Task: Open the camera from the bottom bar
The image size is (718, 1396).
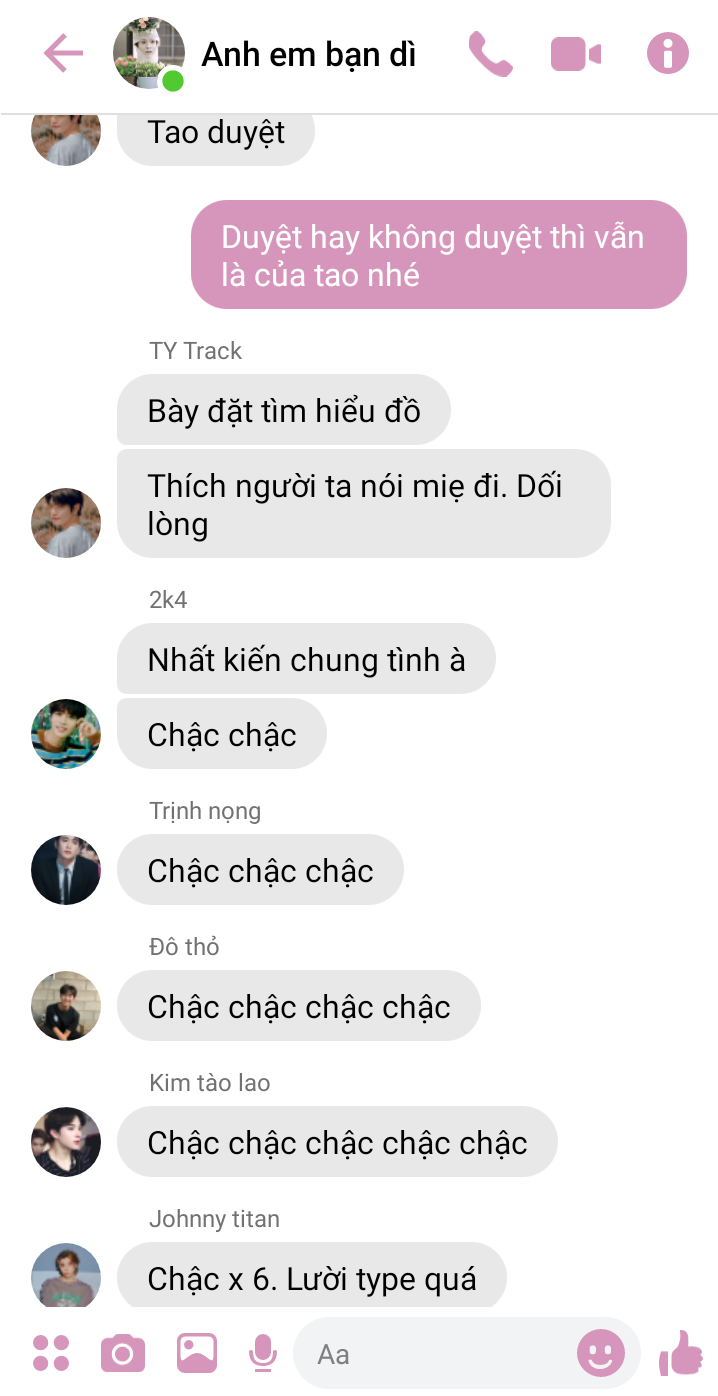Action: point(123,1354)
